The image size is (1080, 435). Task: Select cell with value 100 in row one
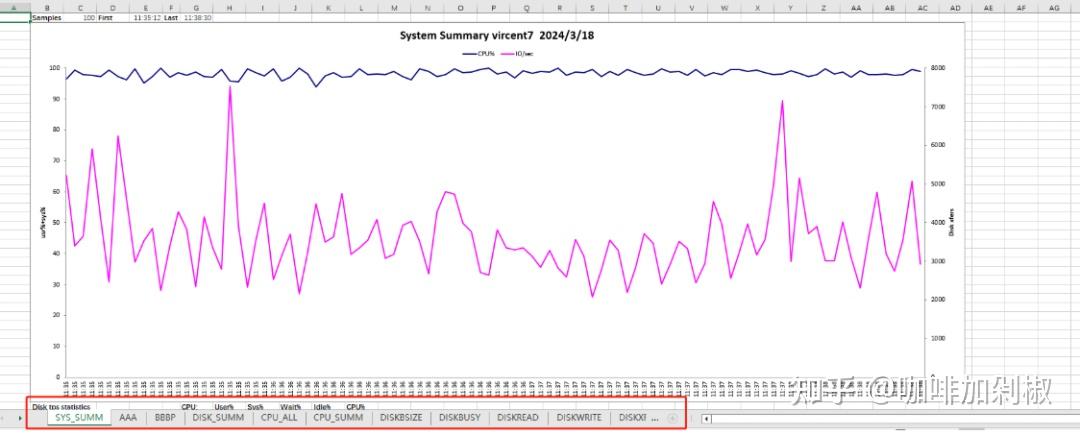[x=80, y=18]
